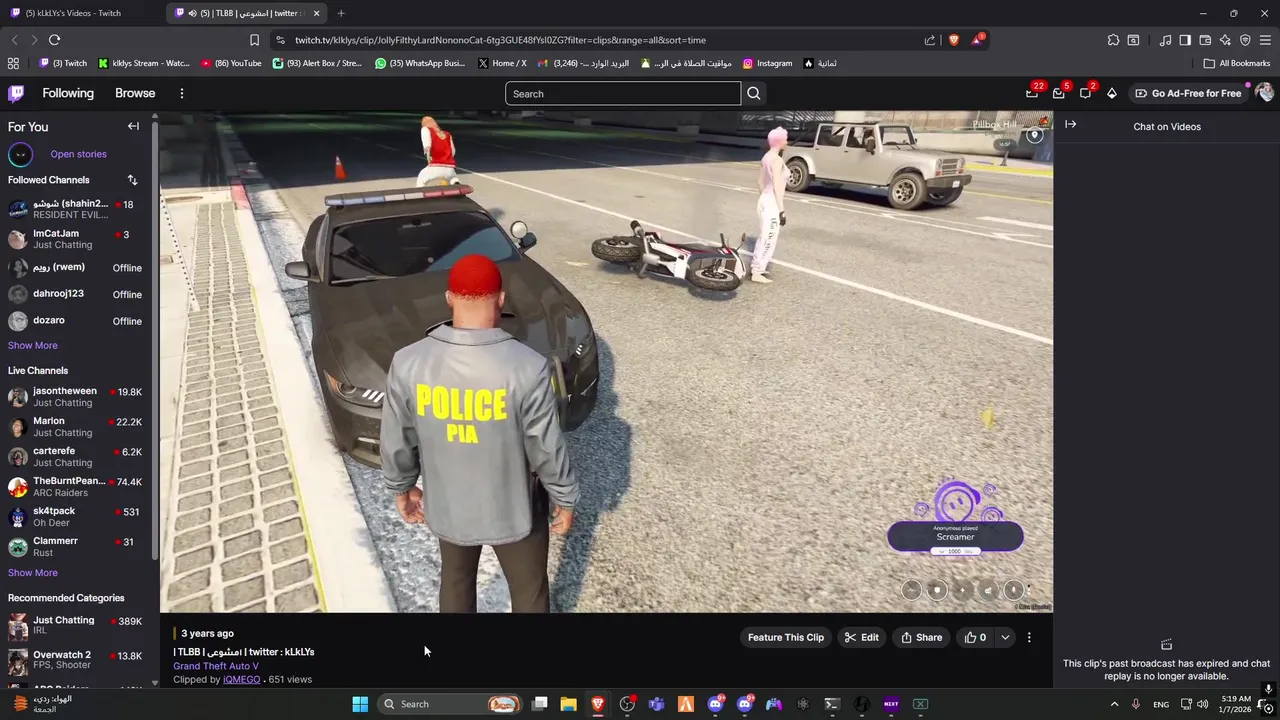The height and width of the screenshot is (720, 1280).
Task: Open dahrooj123 offline channel
Action: [x=77, y=294]
